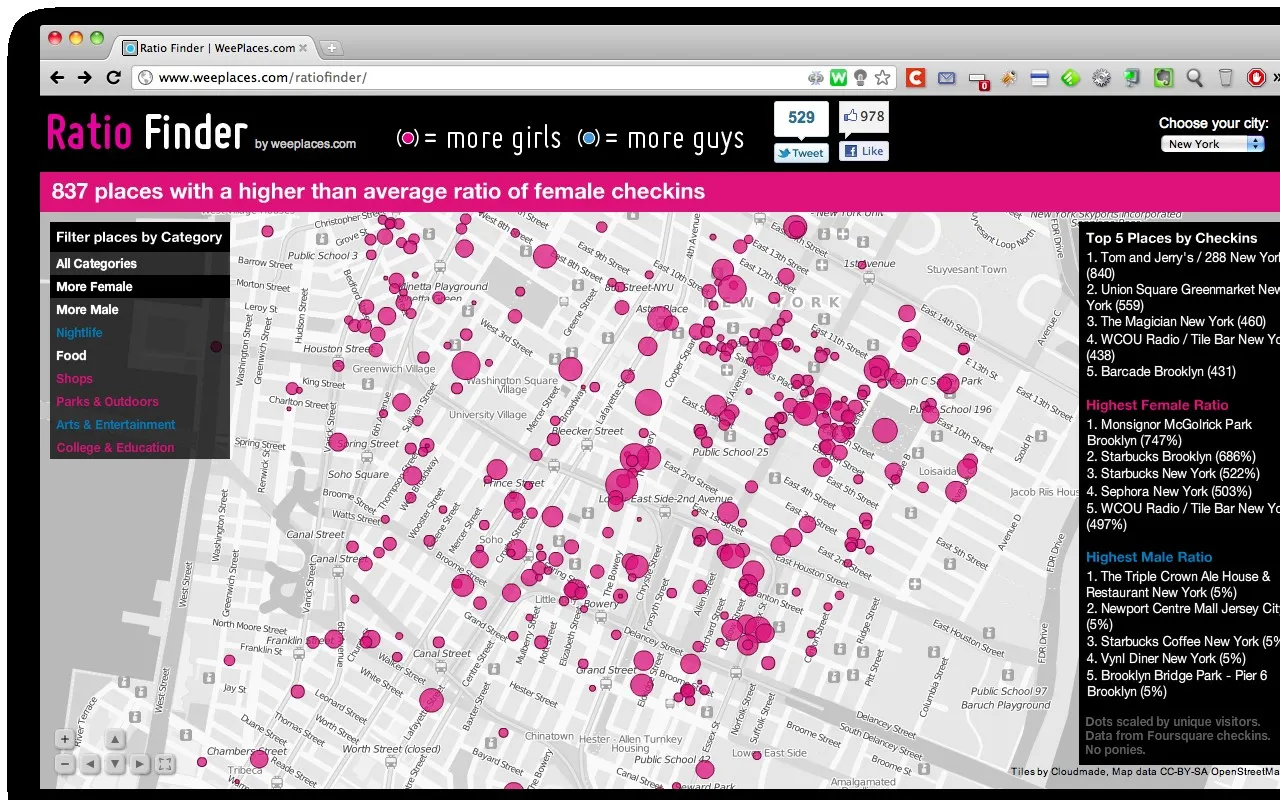This screenshot has width=1280, height=800.
Task: Click the trash can extension icon
Action: (1225, 77)
